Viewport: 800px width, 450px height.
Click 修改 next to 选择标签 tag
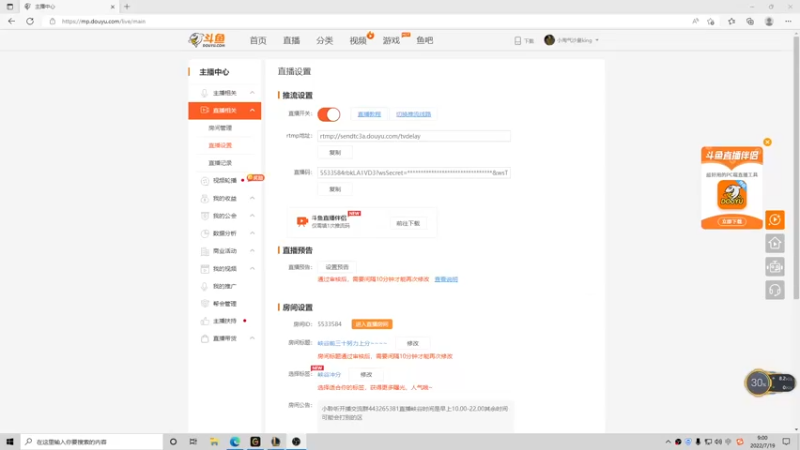(366, 374)
